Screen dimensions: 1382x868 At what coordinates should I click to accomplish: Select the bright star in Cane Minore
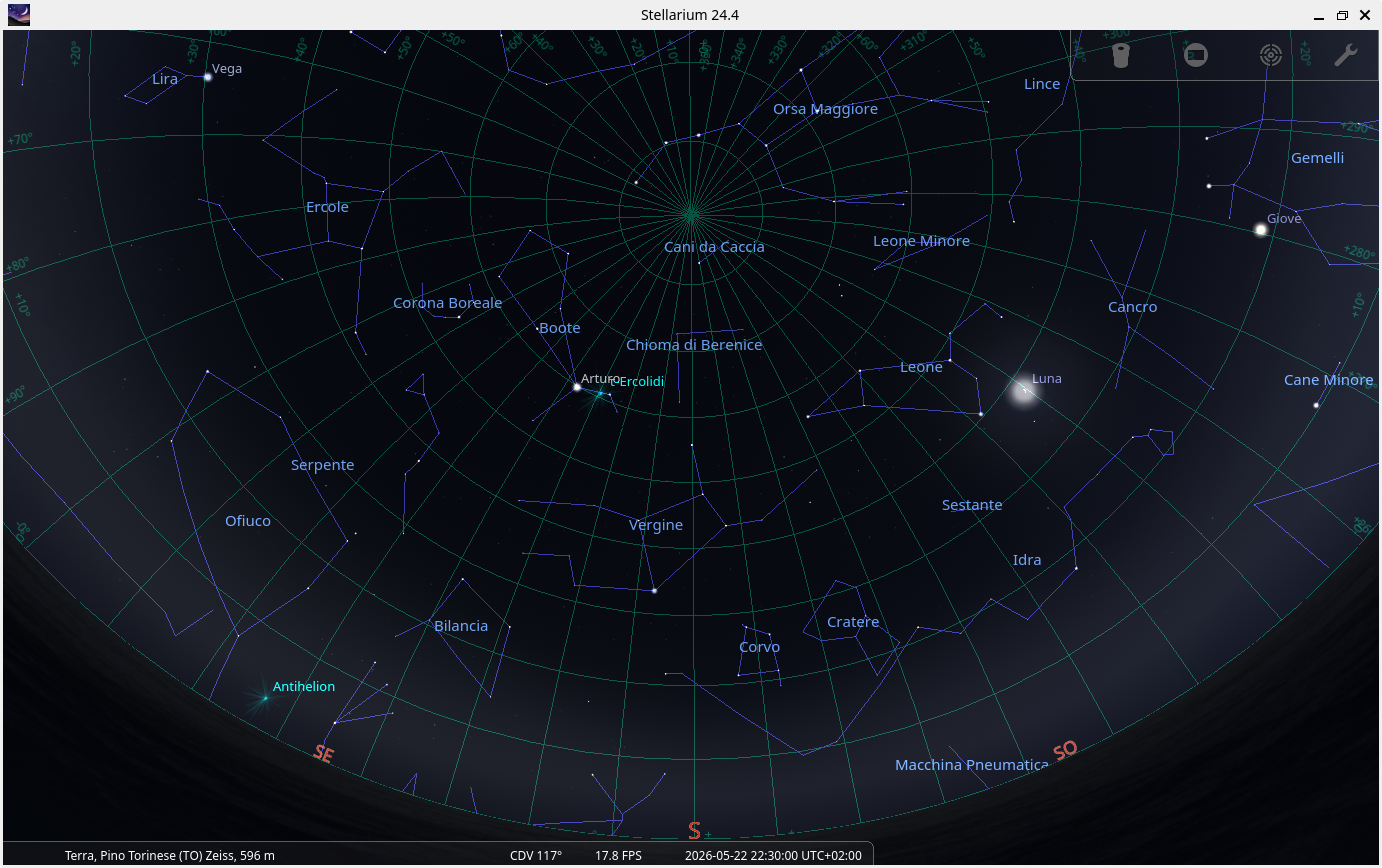[x=1316, y=405]
